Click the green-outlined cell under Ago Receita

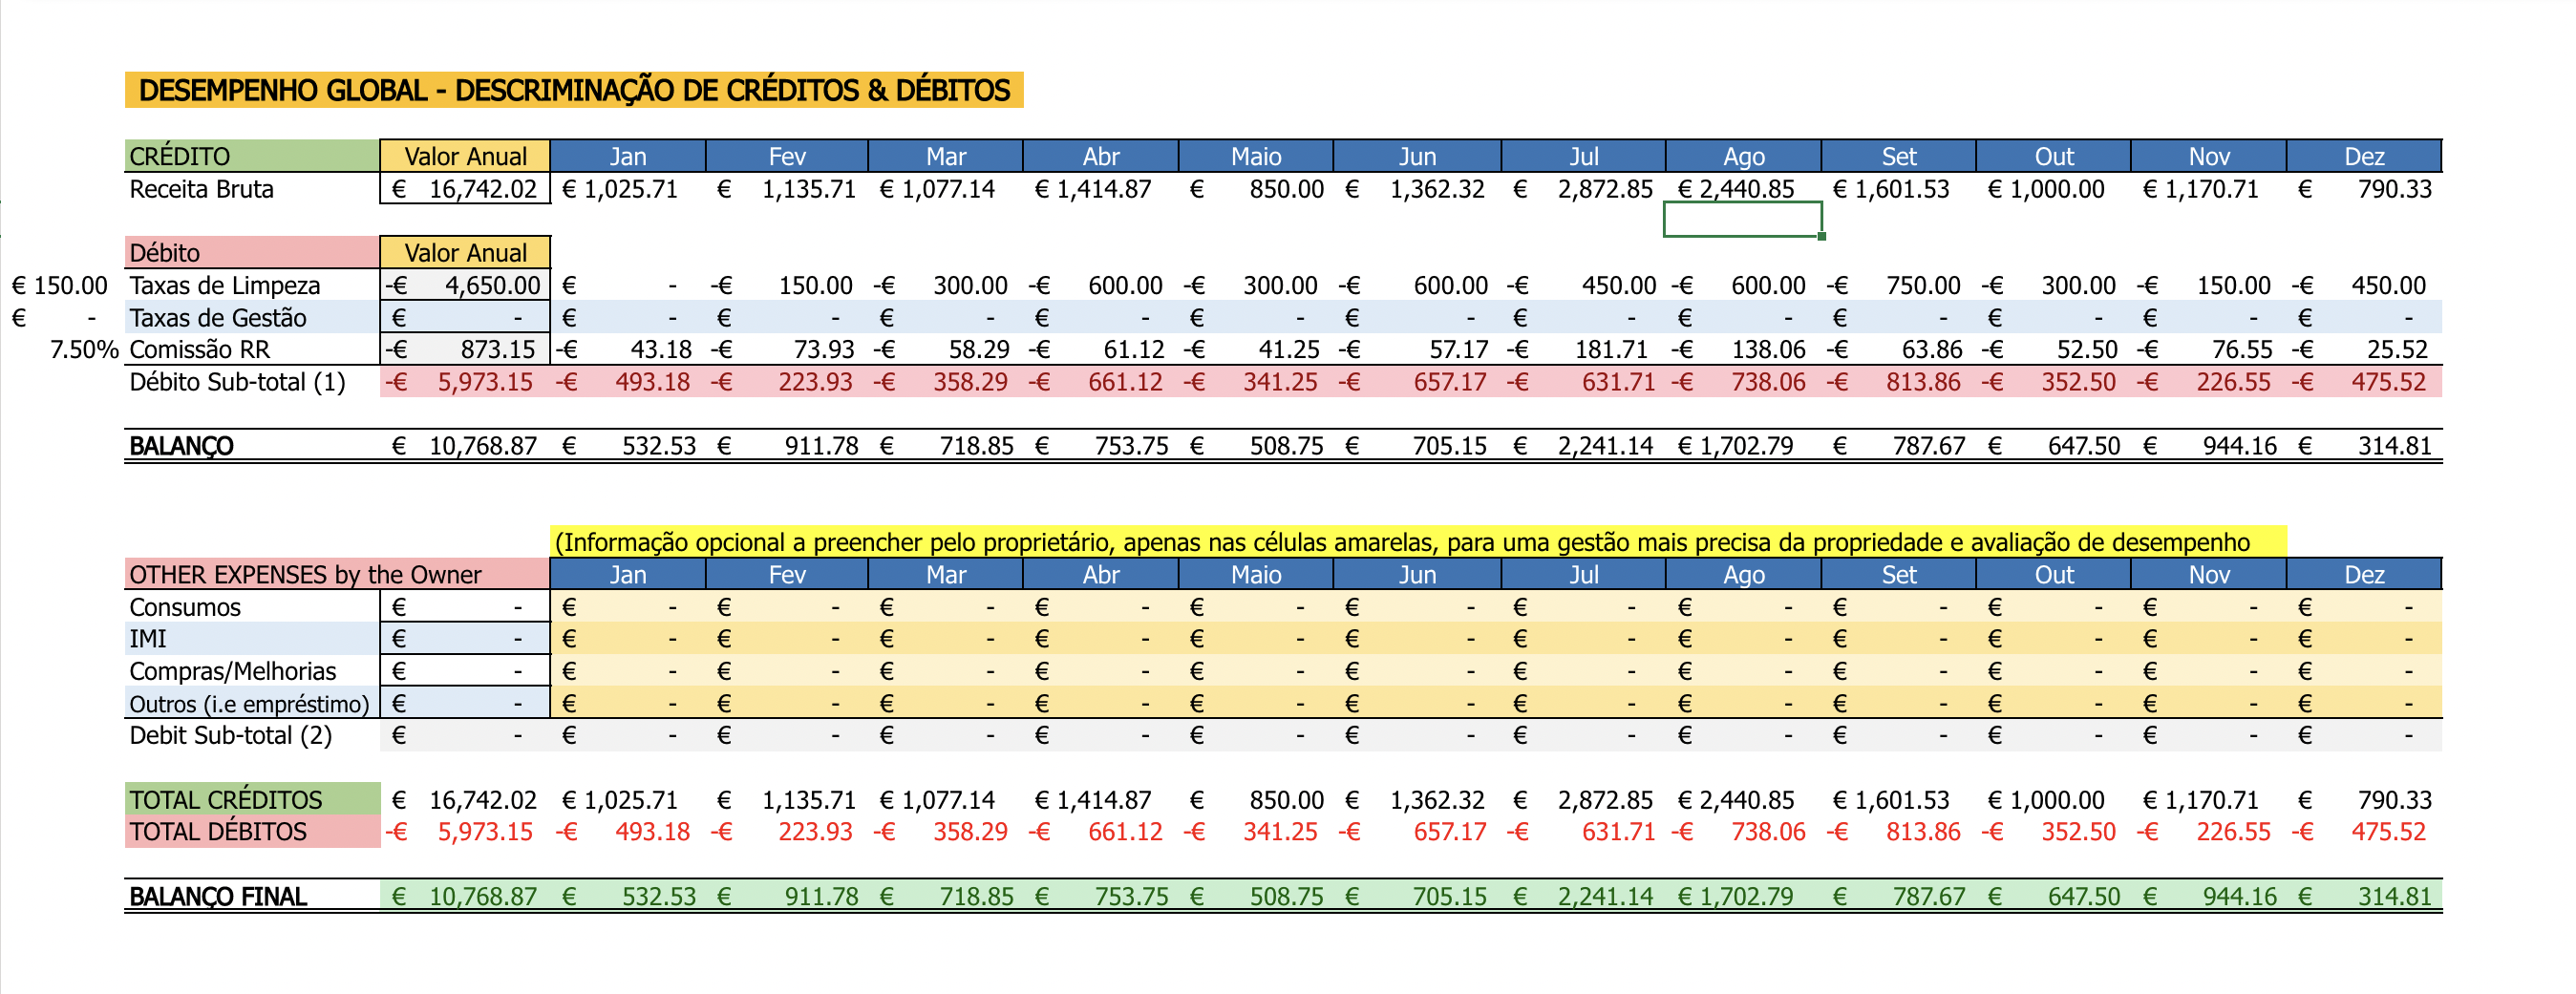point(1743,220)
